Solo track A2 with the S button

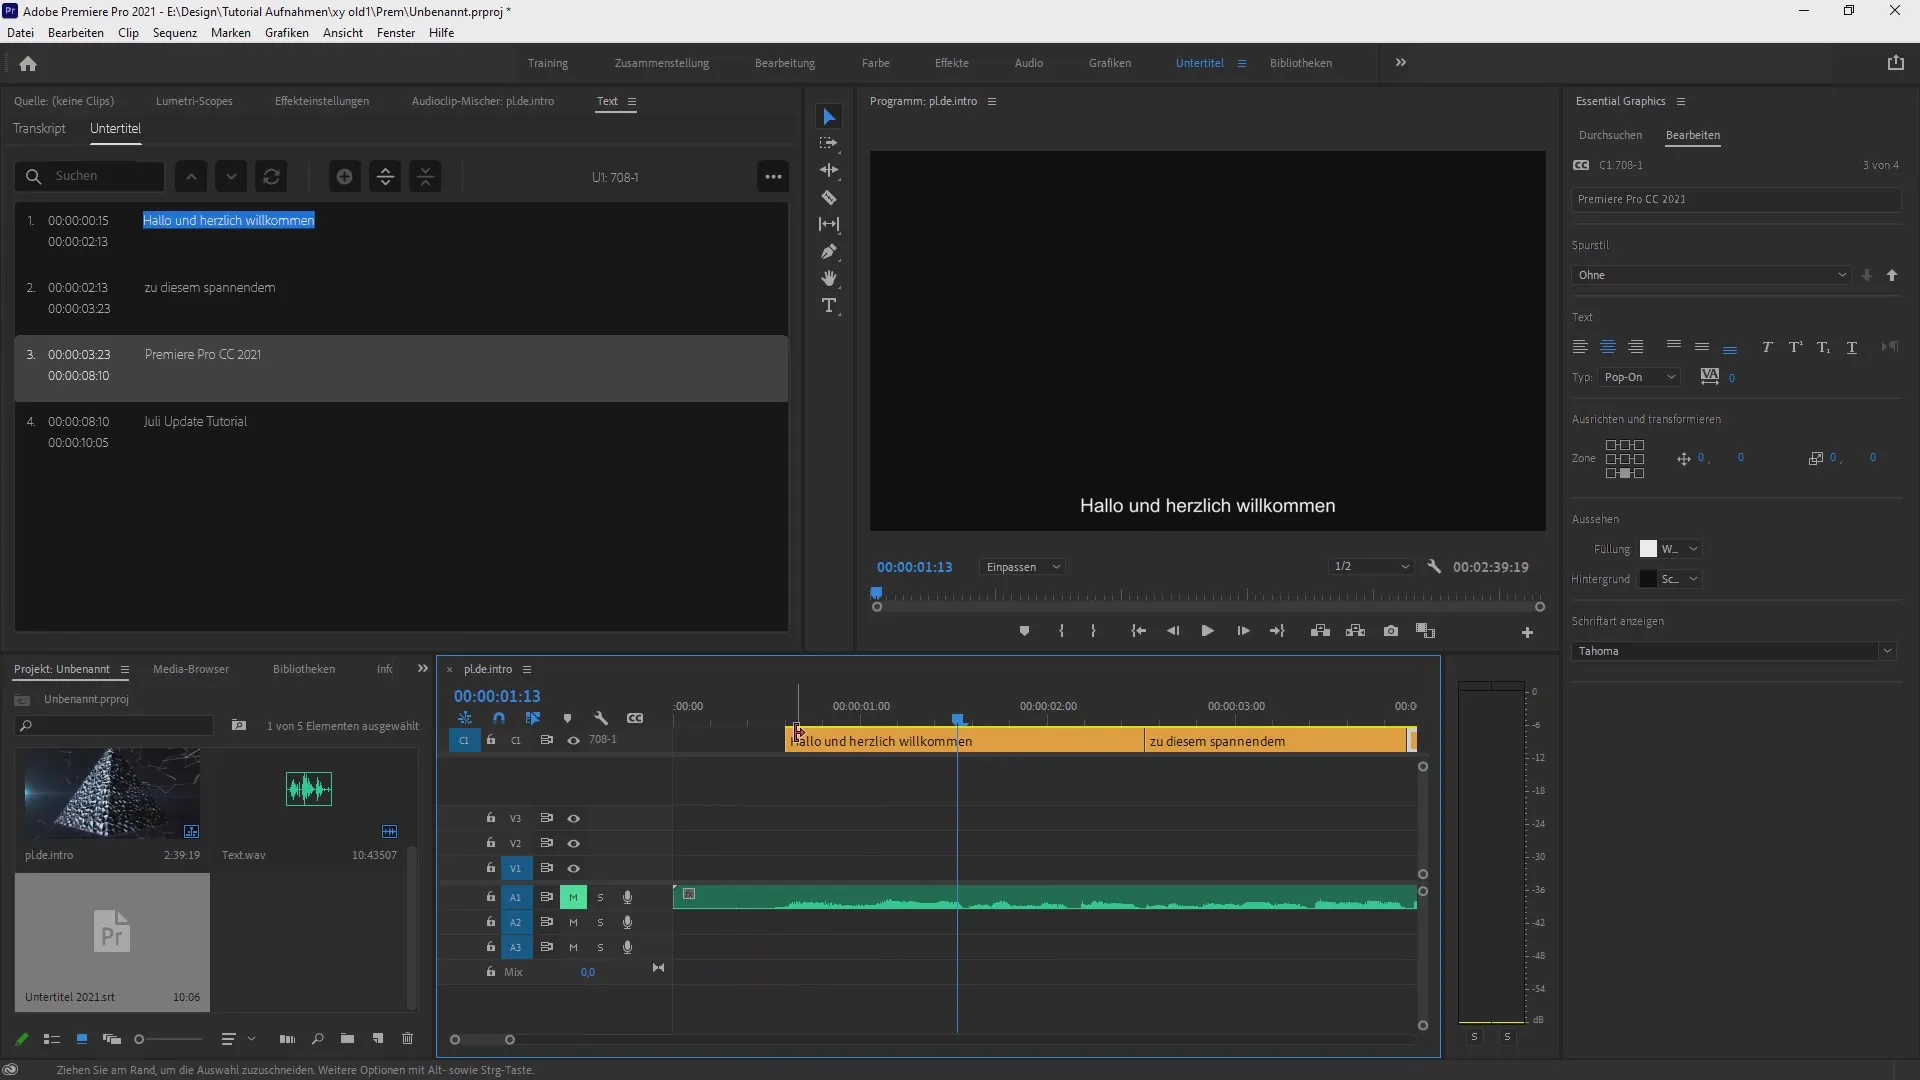tap(600, 922)
